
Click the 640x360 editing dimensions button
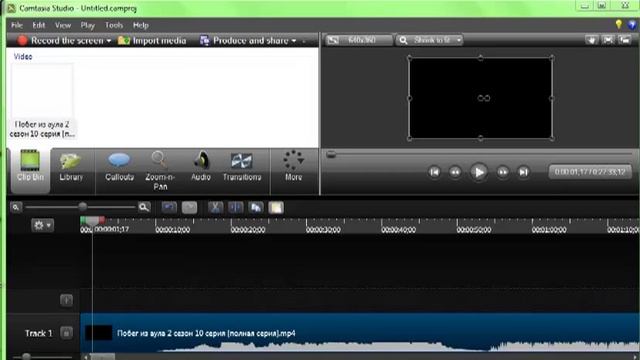tap(359, 40)
